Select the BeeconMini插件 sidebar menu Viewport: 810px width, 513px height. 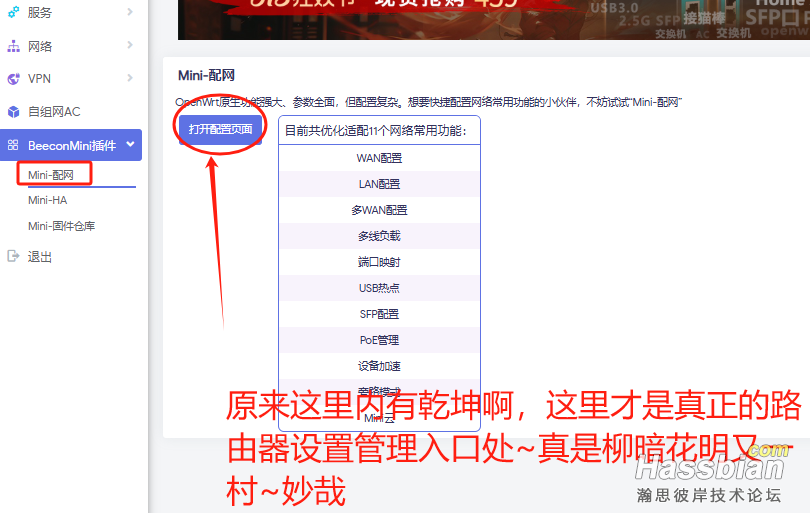pos(71,145)
